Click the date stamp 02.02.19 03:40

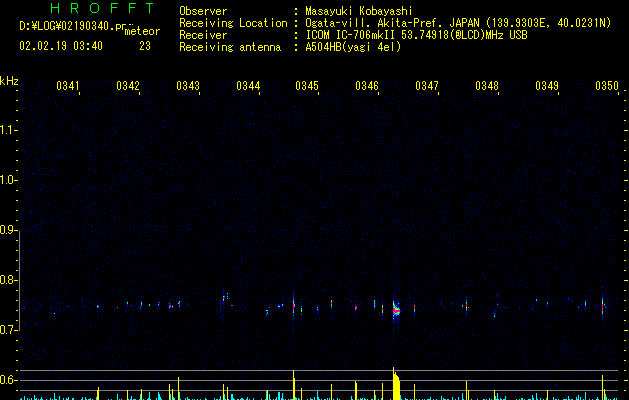pyautogui.click(x=61, y=46)
